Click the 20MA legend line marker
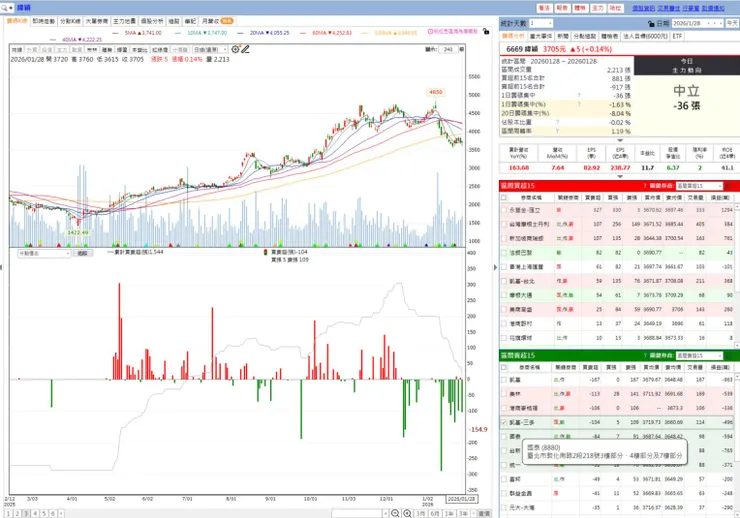The width and height of the screenshot is (740, 518). (241, 33)
